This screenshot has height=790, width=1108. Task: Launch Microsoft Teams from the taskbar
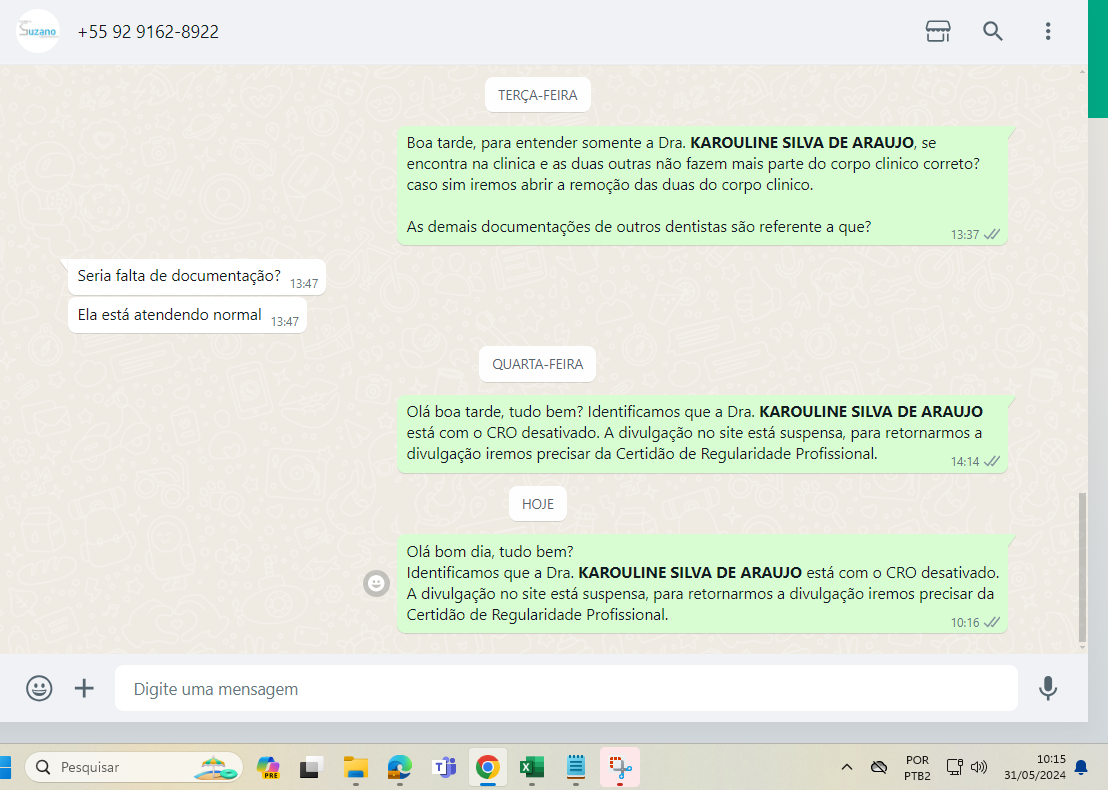(444, 768)
